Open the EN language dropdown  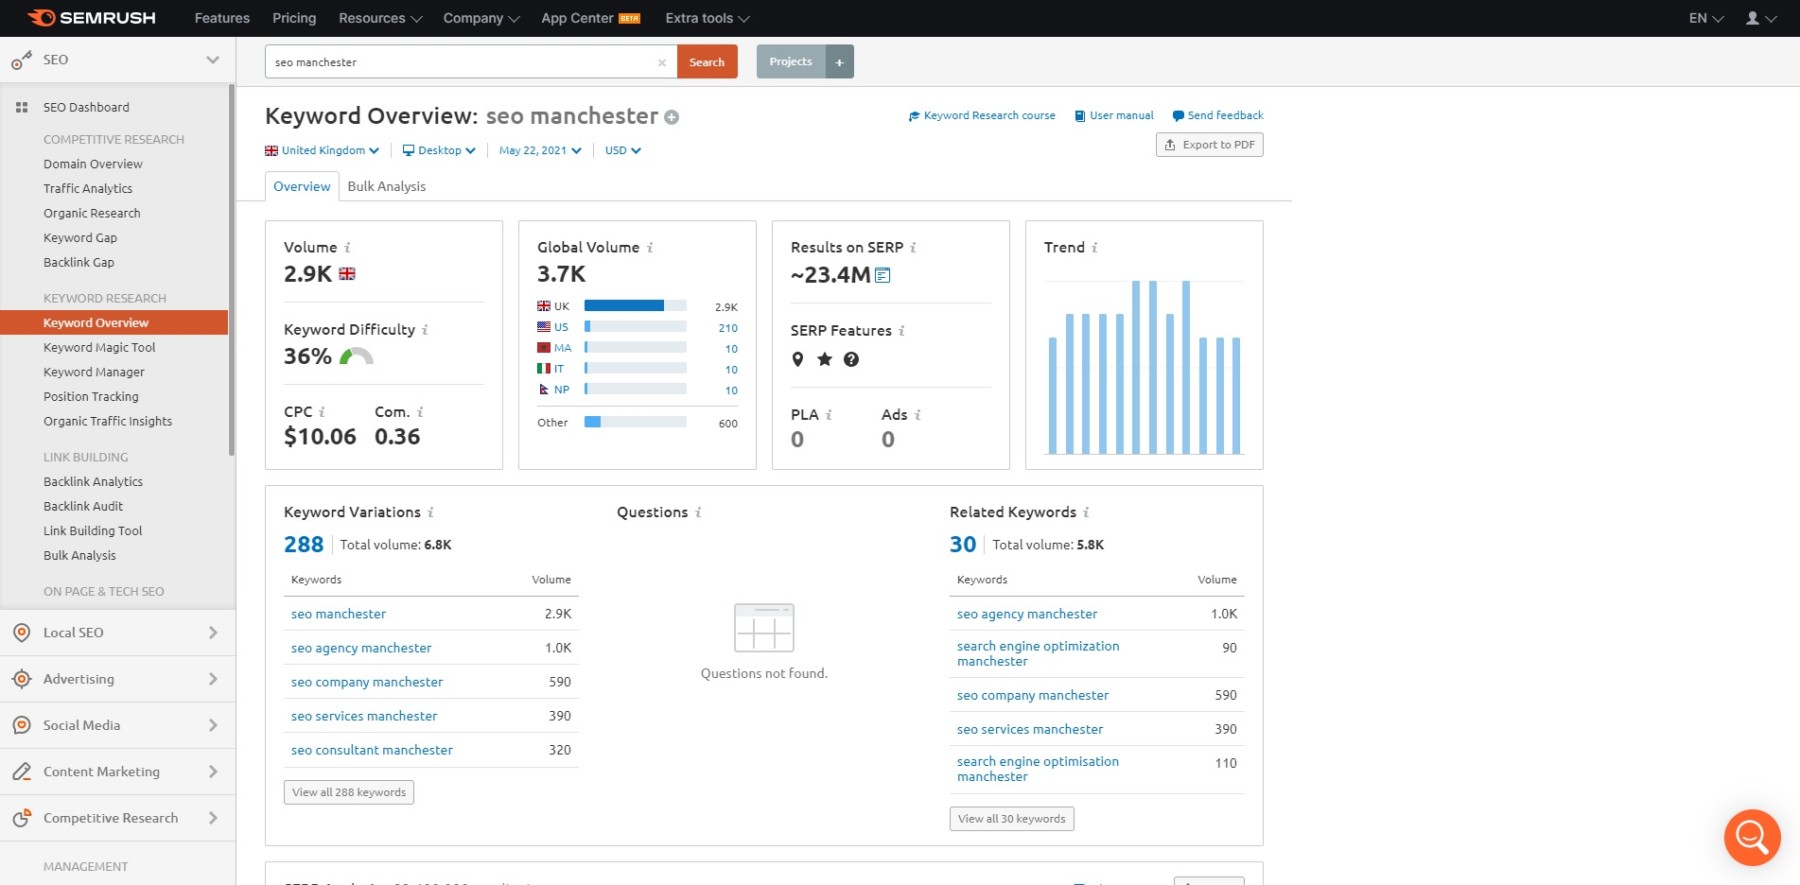click(x=1706, y=18)
